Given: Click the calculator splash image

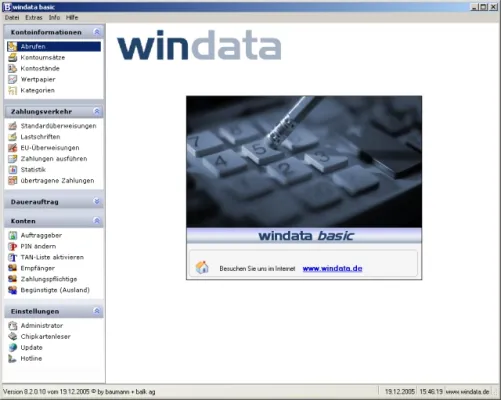Looking at the screenshot, I should tap(304, 162).
